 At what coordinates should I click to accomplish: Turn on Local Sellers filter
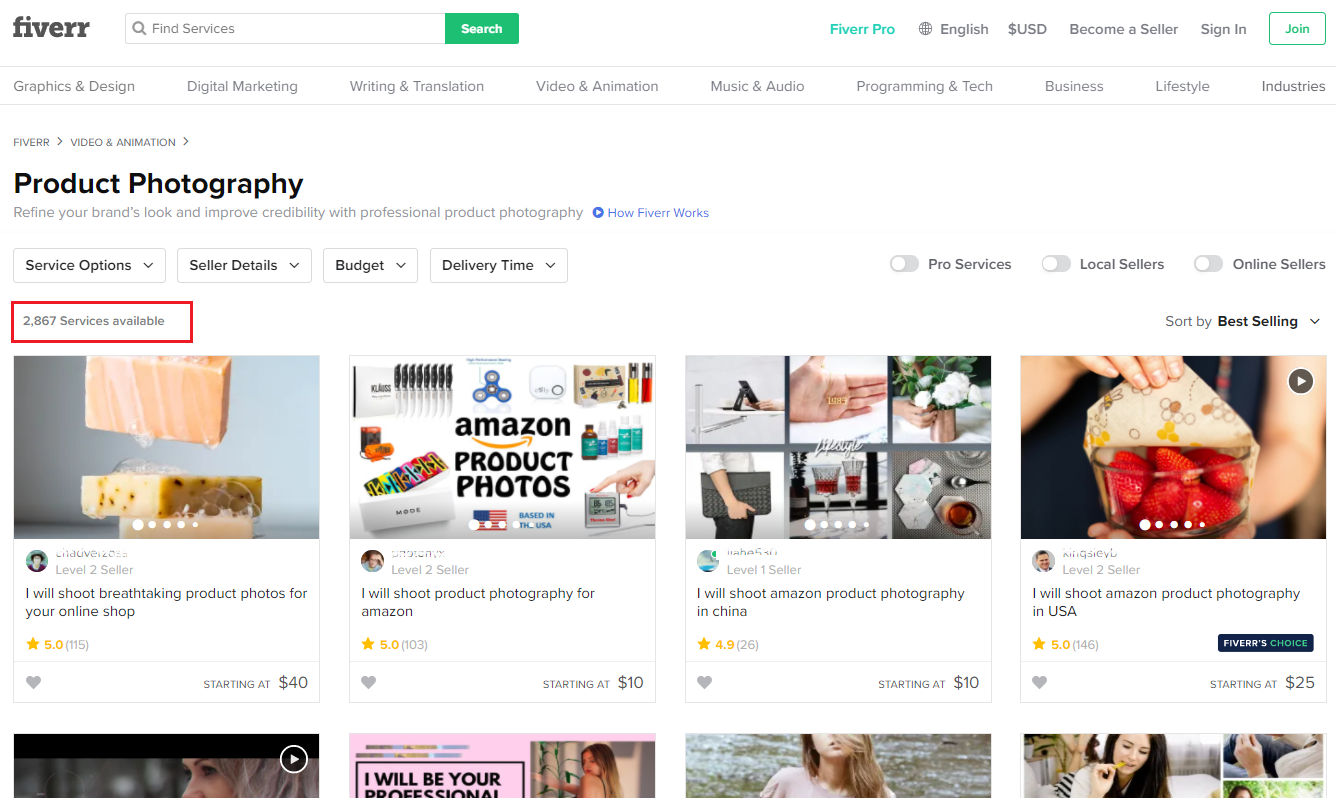[x=1056, y=263]
